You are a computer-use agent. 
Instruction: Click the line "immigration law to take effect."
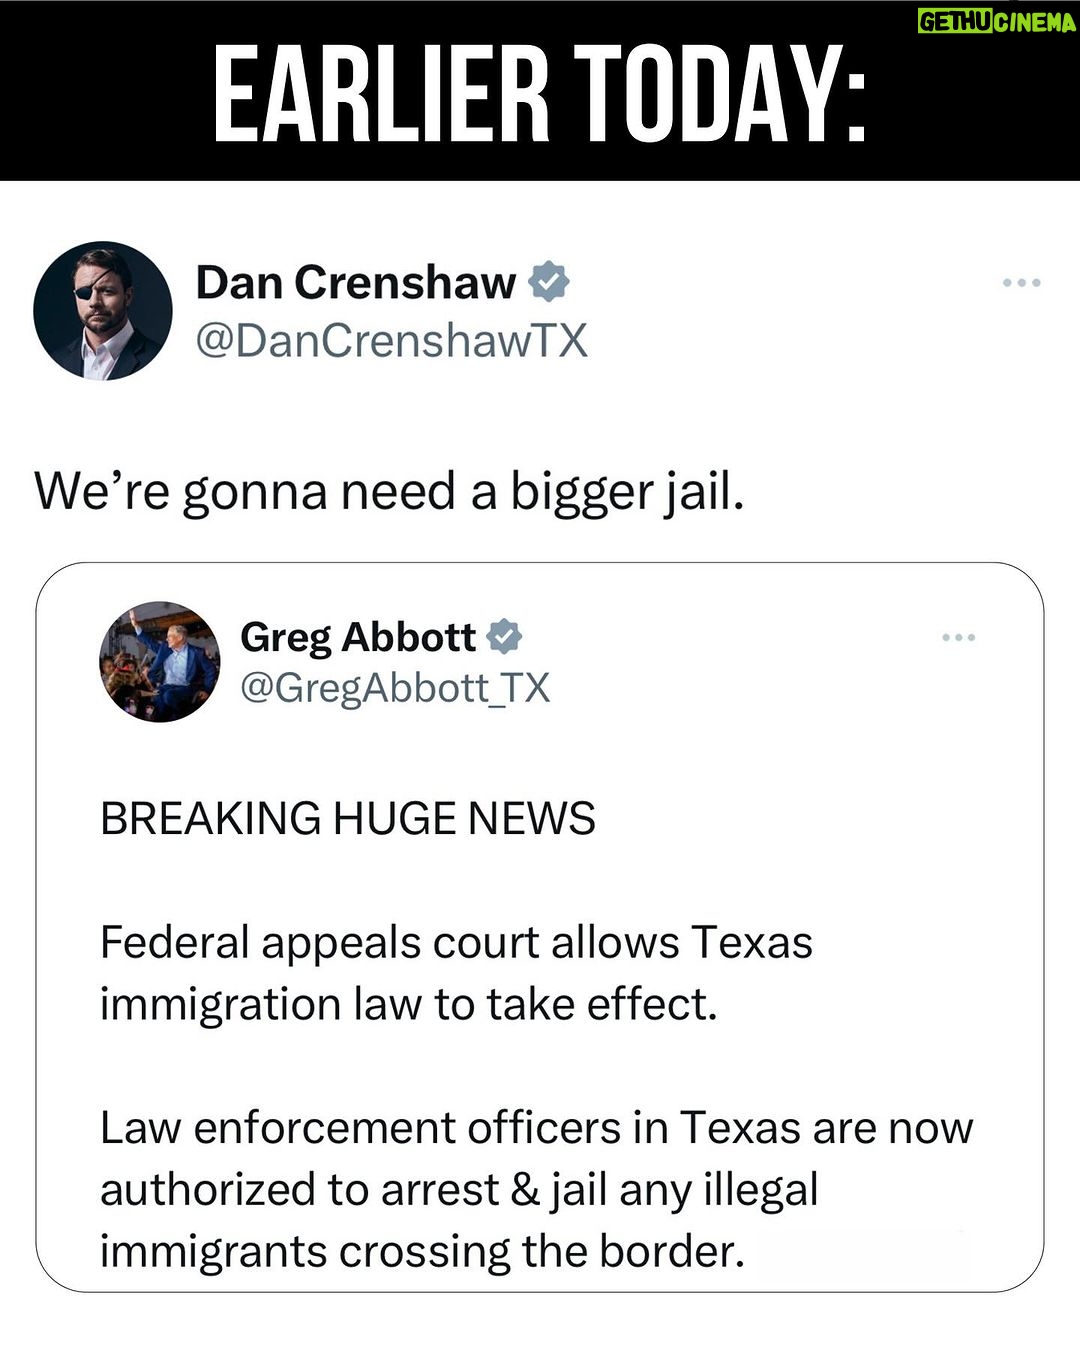click(409, 1004)
